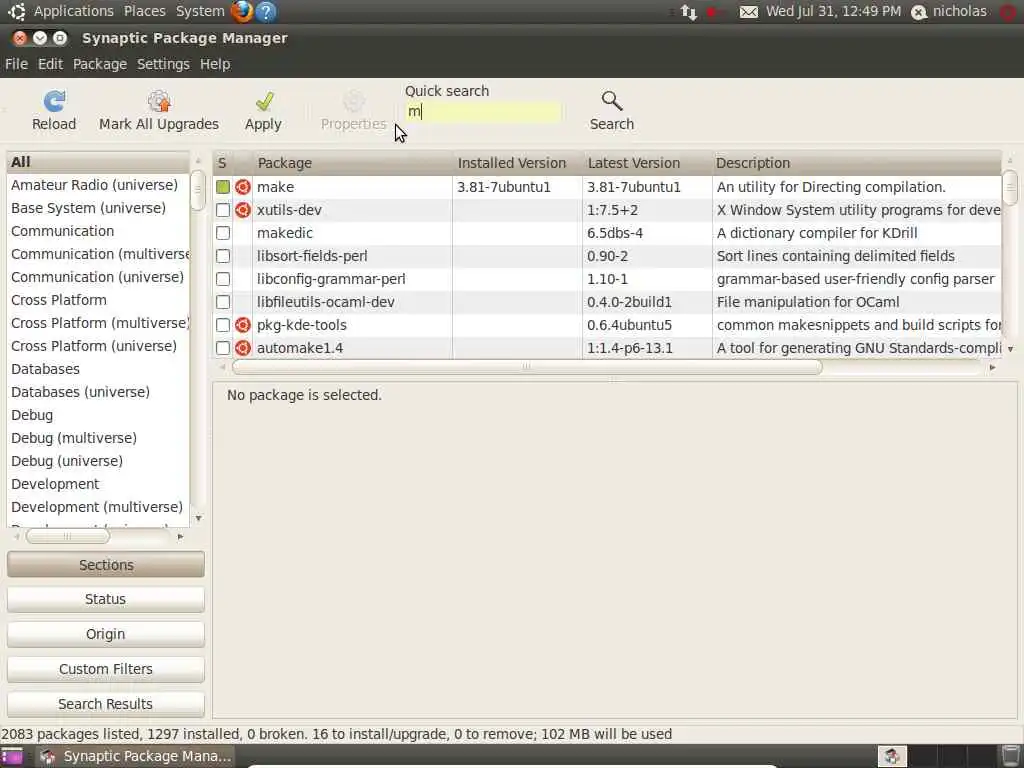Click the Ubuntu logo in top panel
Screen dimensions: 1024x768
16,11
